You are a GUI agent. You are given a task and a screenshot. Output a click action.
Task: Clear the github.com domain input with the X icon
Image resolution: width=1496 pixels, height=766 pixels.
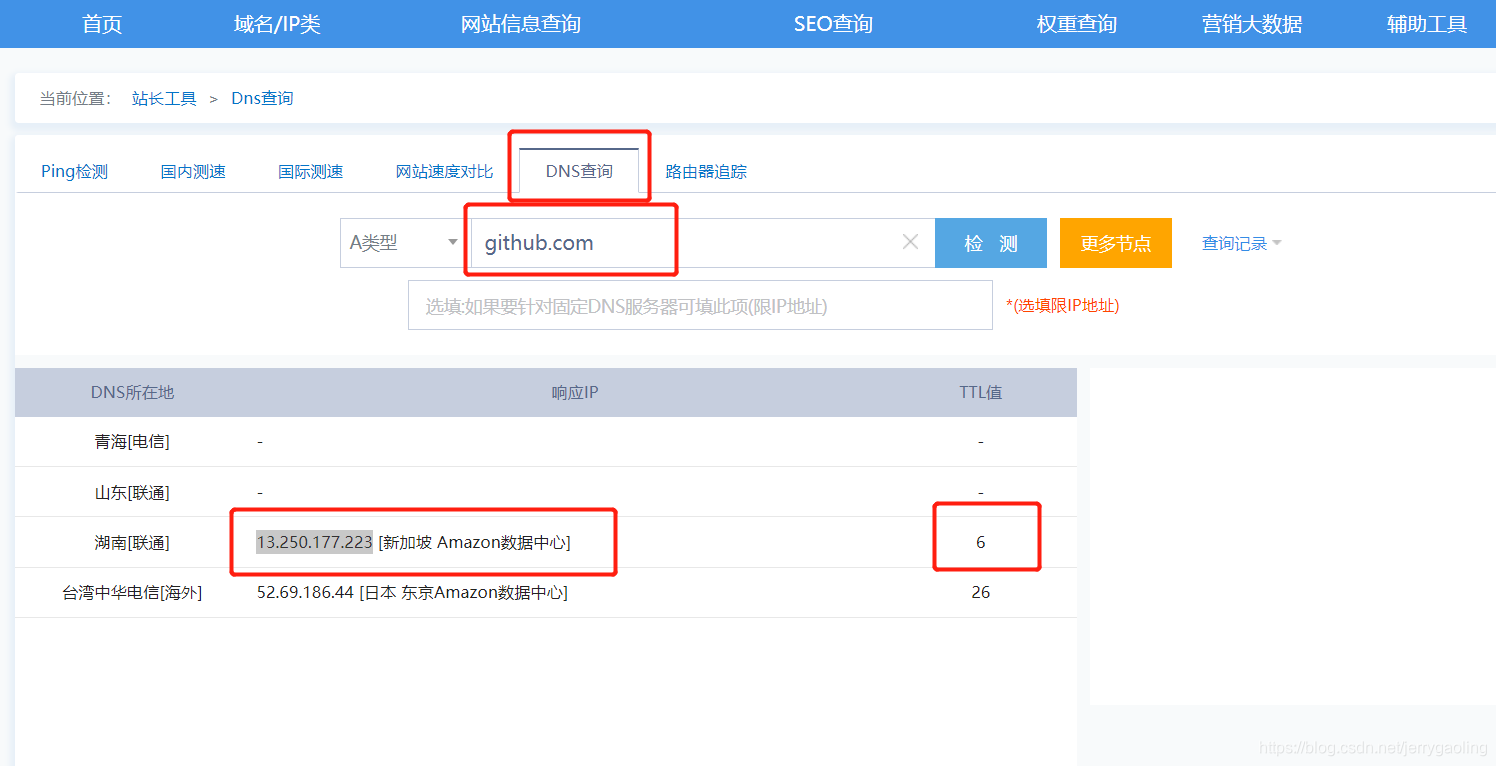coord(910,242)
